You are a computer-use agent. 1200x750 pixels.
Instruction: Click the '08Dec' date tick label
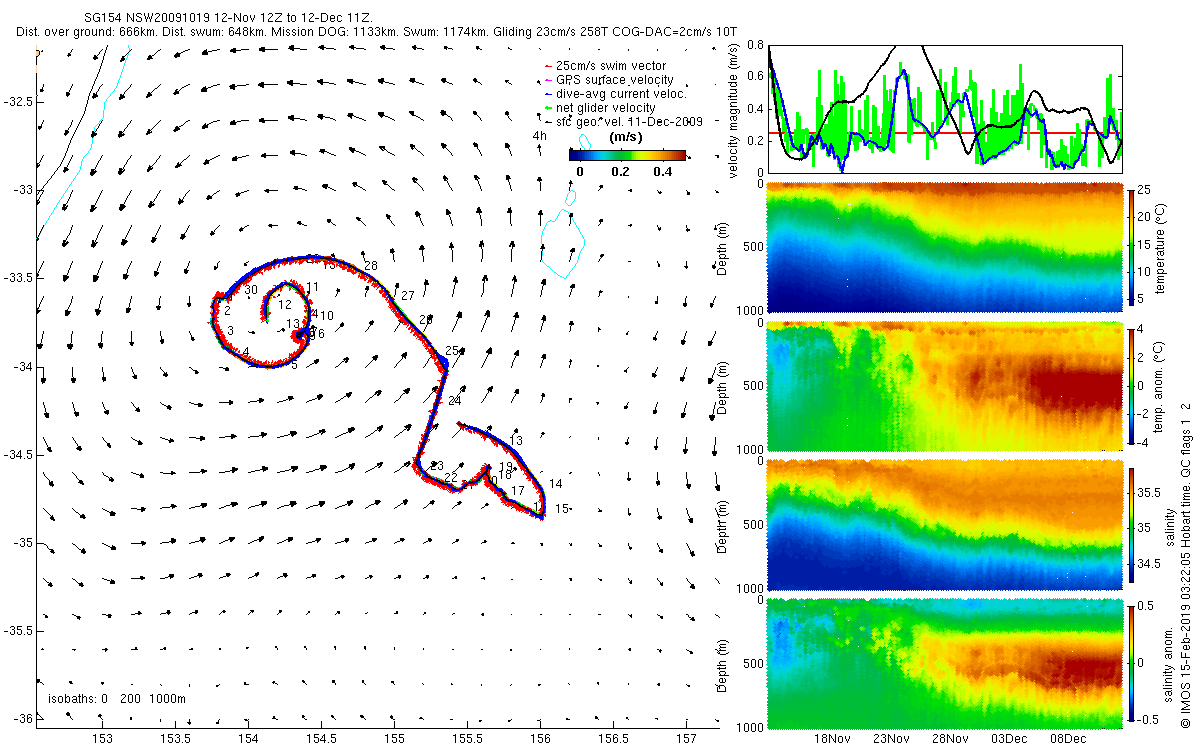pyautogui.click(x=1068, y=739)
